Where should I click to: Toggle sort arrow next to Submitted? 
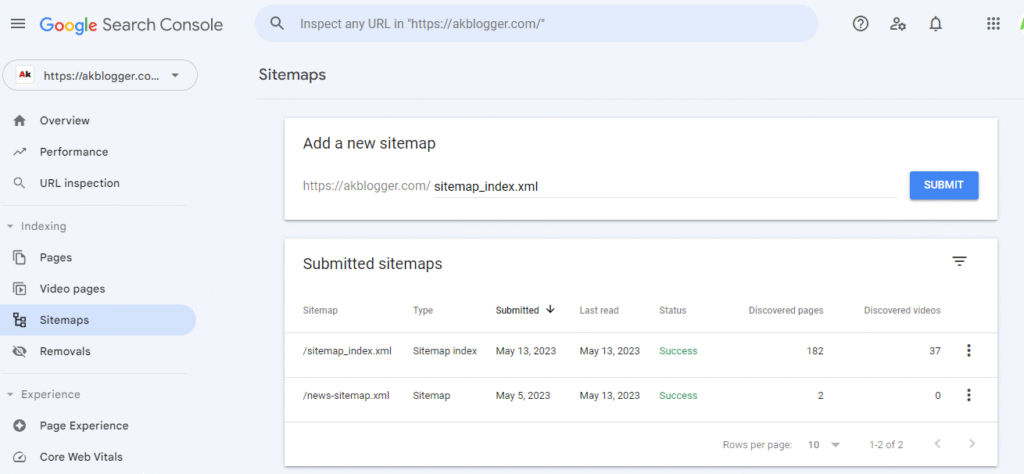tap(550, 309)
